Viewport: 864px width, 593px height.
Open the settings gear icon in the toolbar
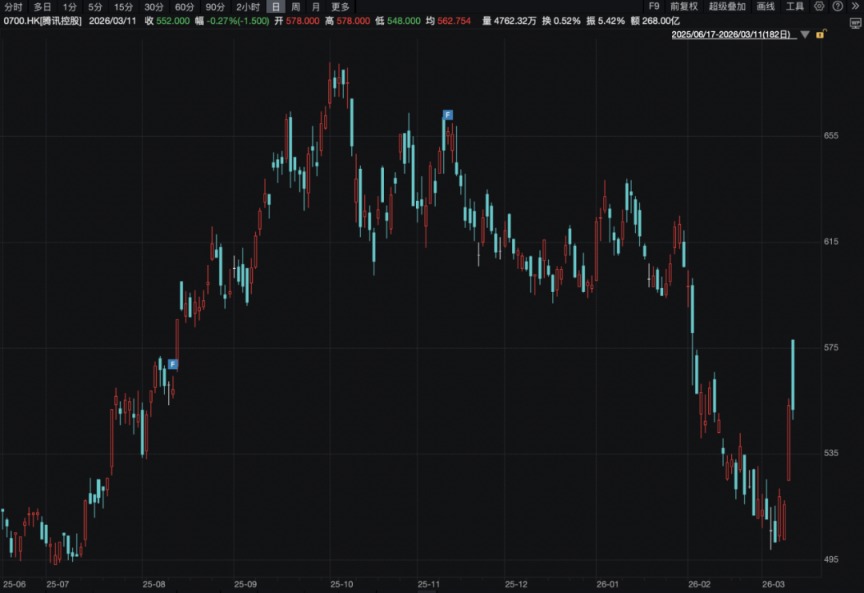point(819,7)
